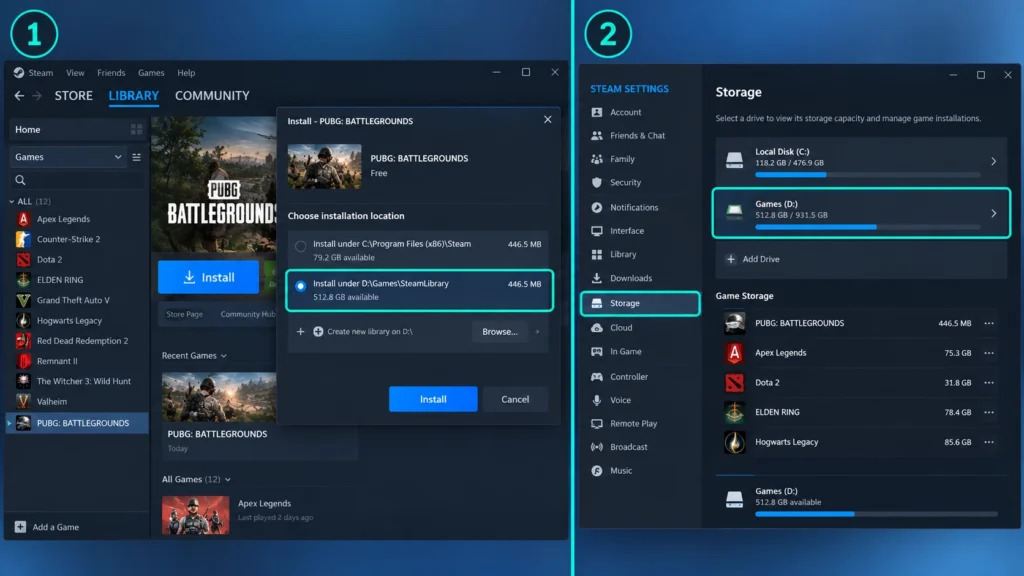Open Games (D:) drive chevron

pyautogui.click(x=993, y=213)
